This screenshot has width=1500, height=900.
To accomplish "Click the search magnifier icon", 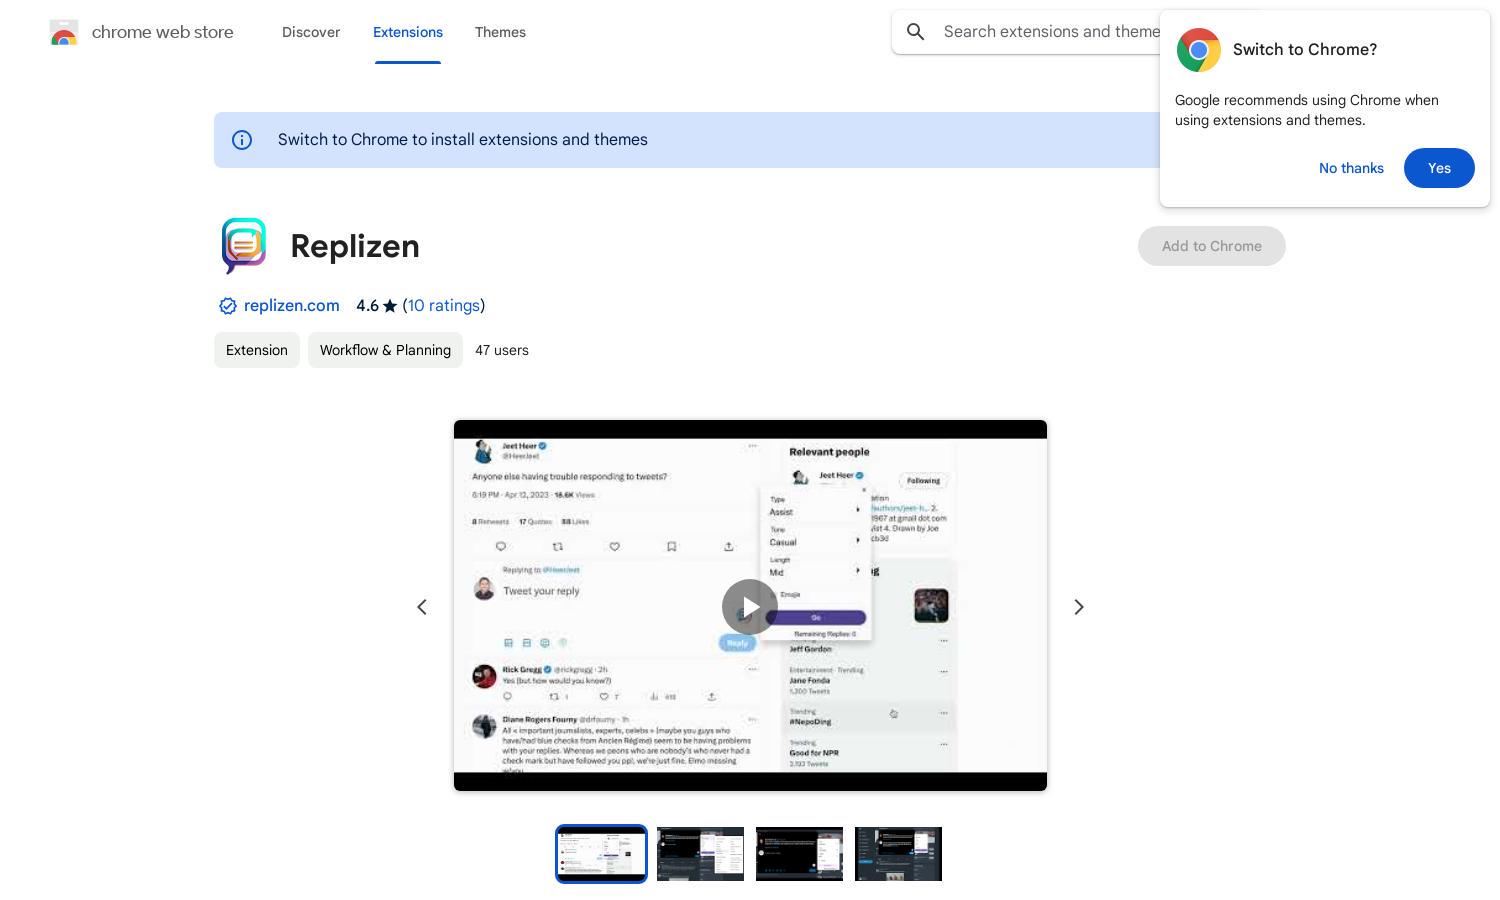I will pos(915,32).
